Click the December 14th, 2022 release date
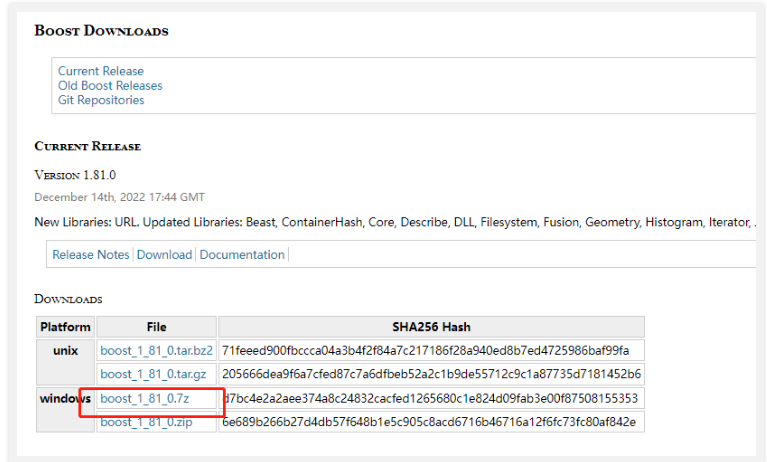767x462 pixels. pyautogui.click(x=119, y=197)
